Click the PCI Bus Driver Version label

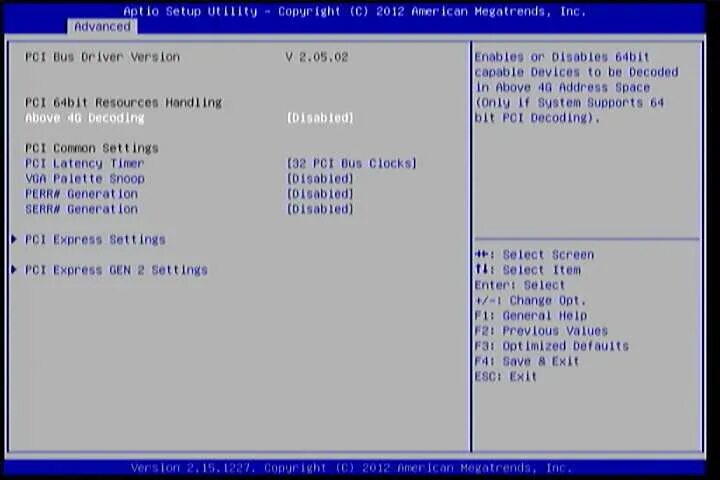pyautogui.click(x=102, y=57)
